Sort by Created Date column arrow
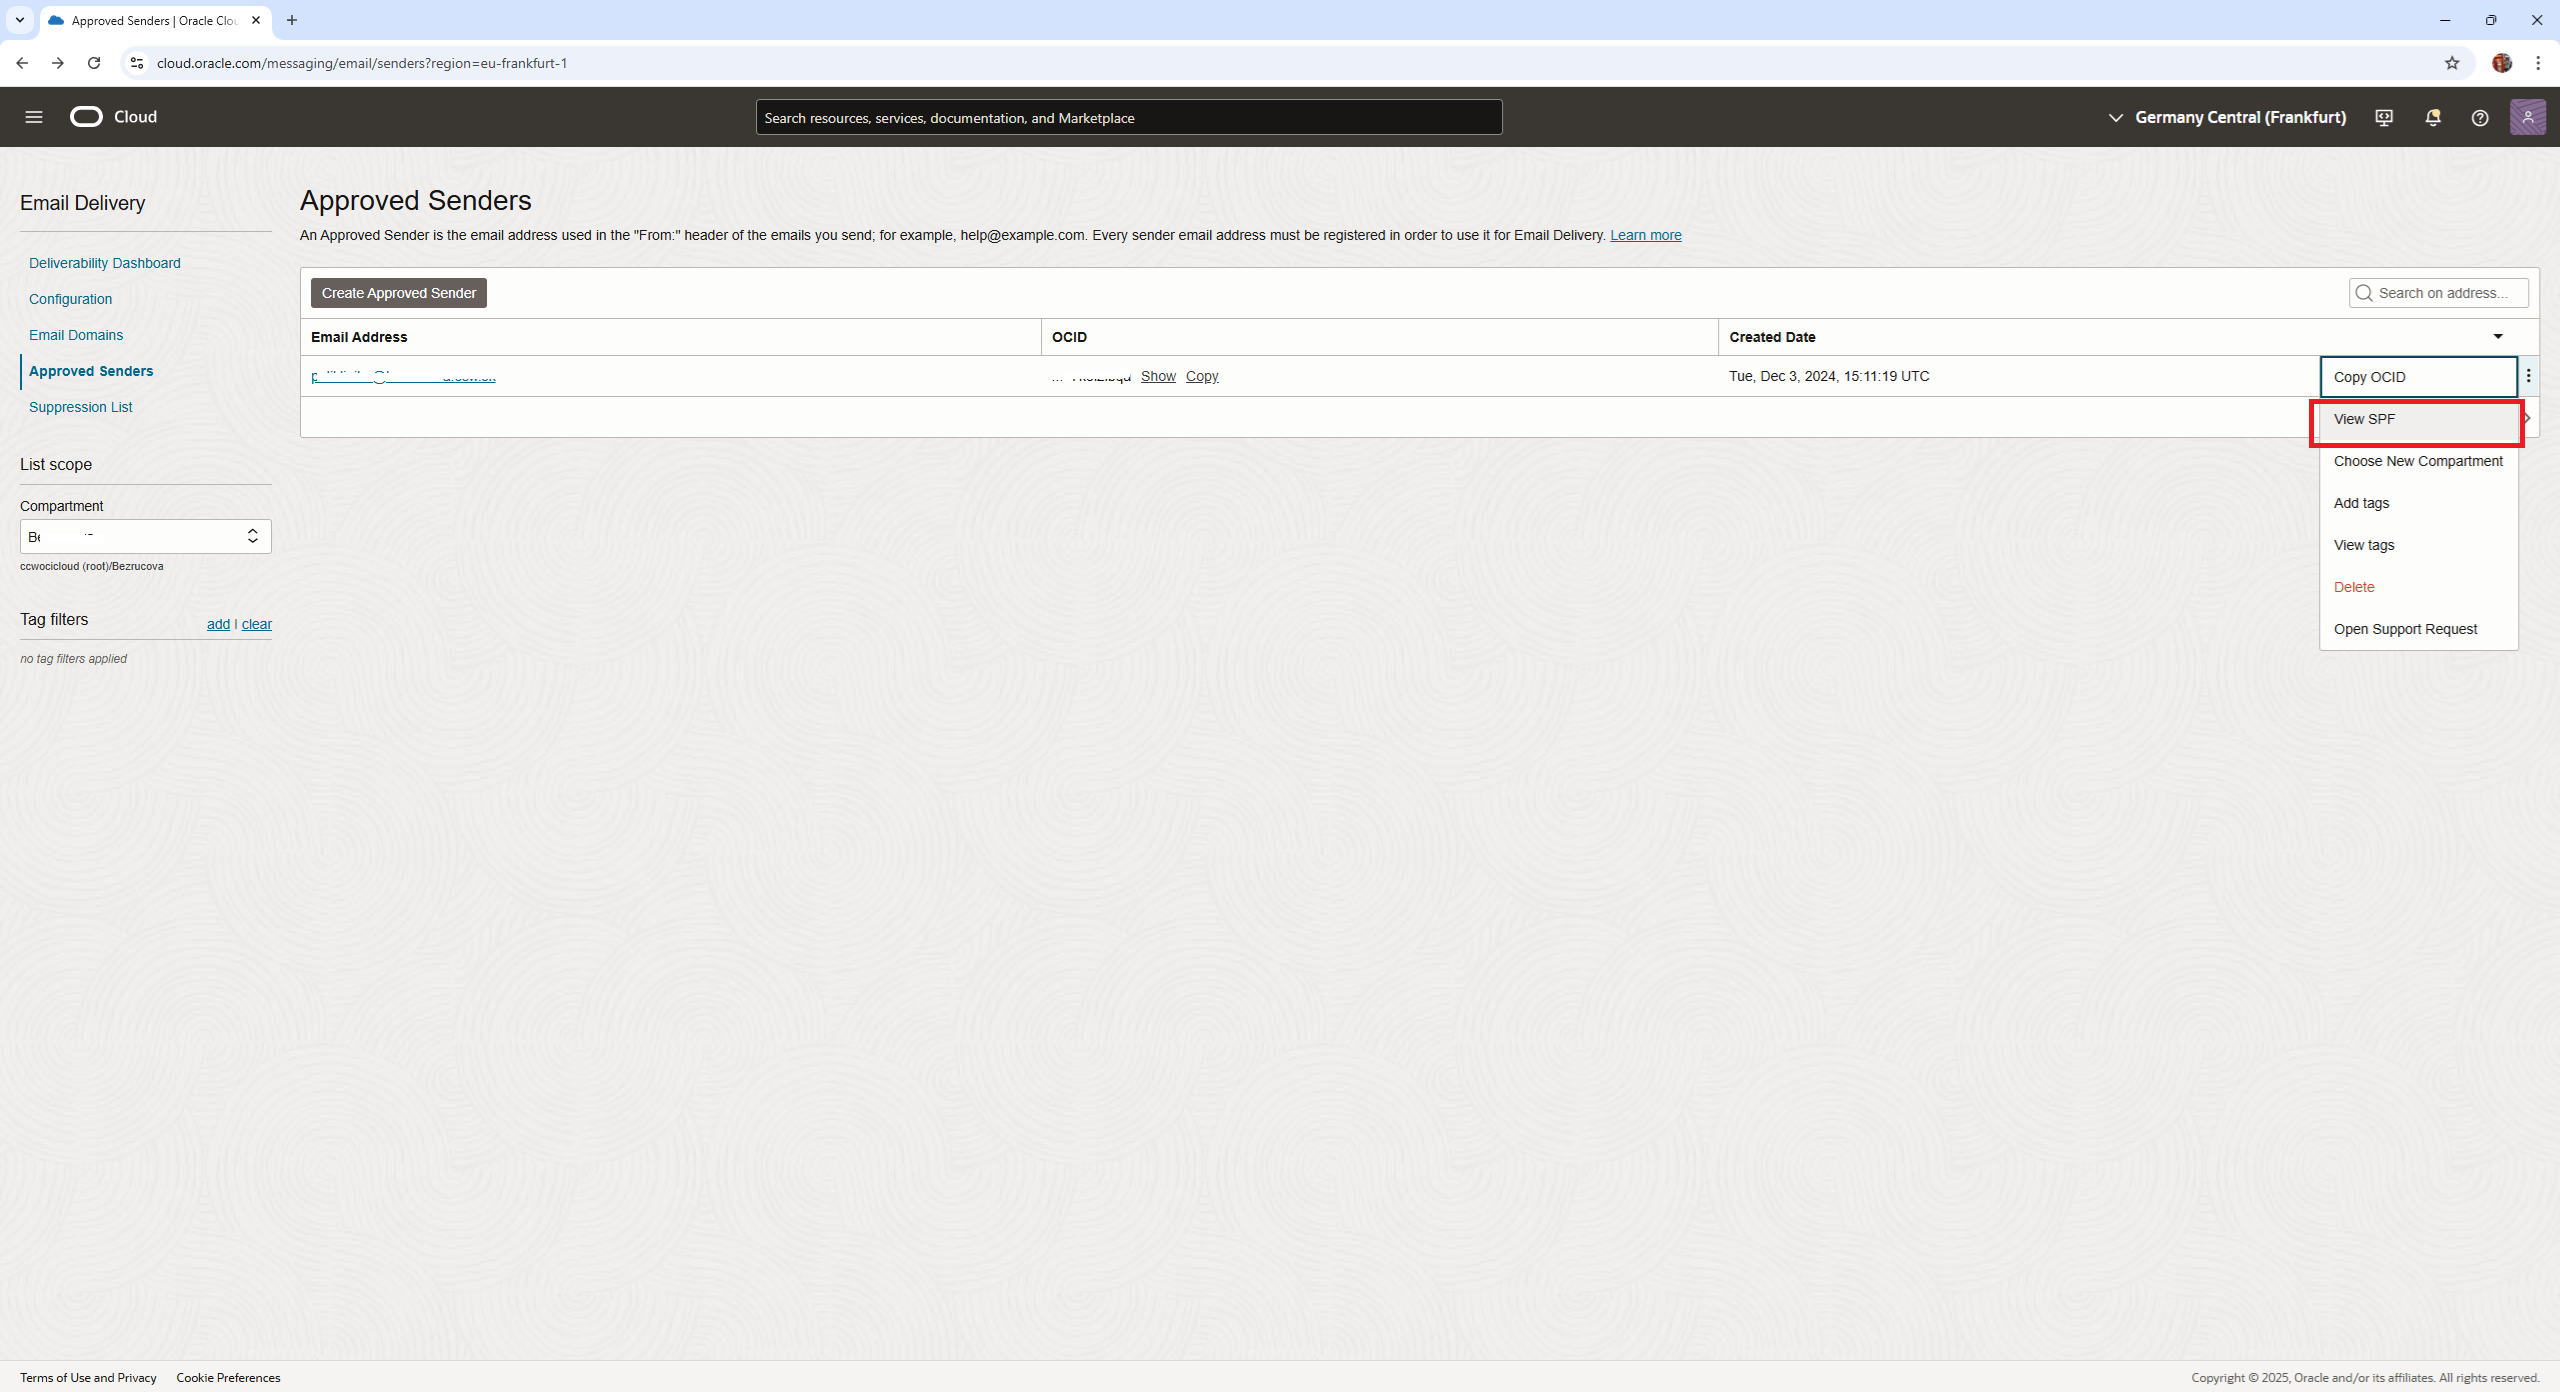The width and height of the screenshot is (2560, 1392). click(x=2498, y=337)
